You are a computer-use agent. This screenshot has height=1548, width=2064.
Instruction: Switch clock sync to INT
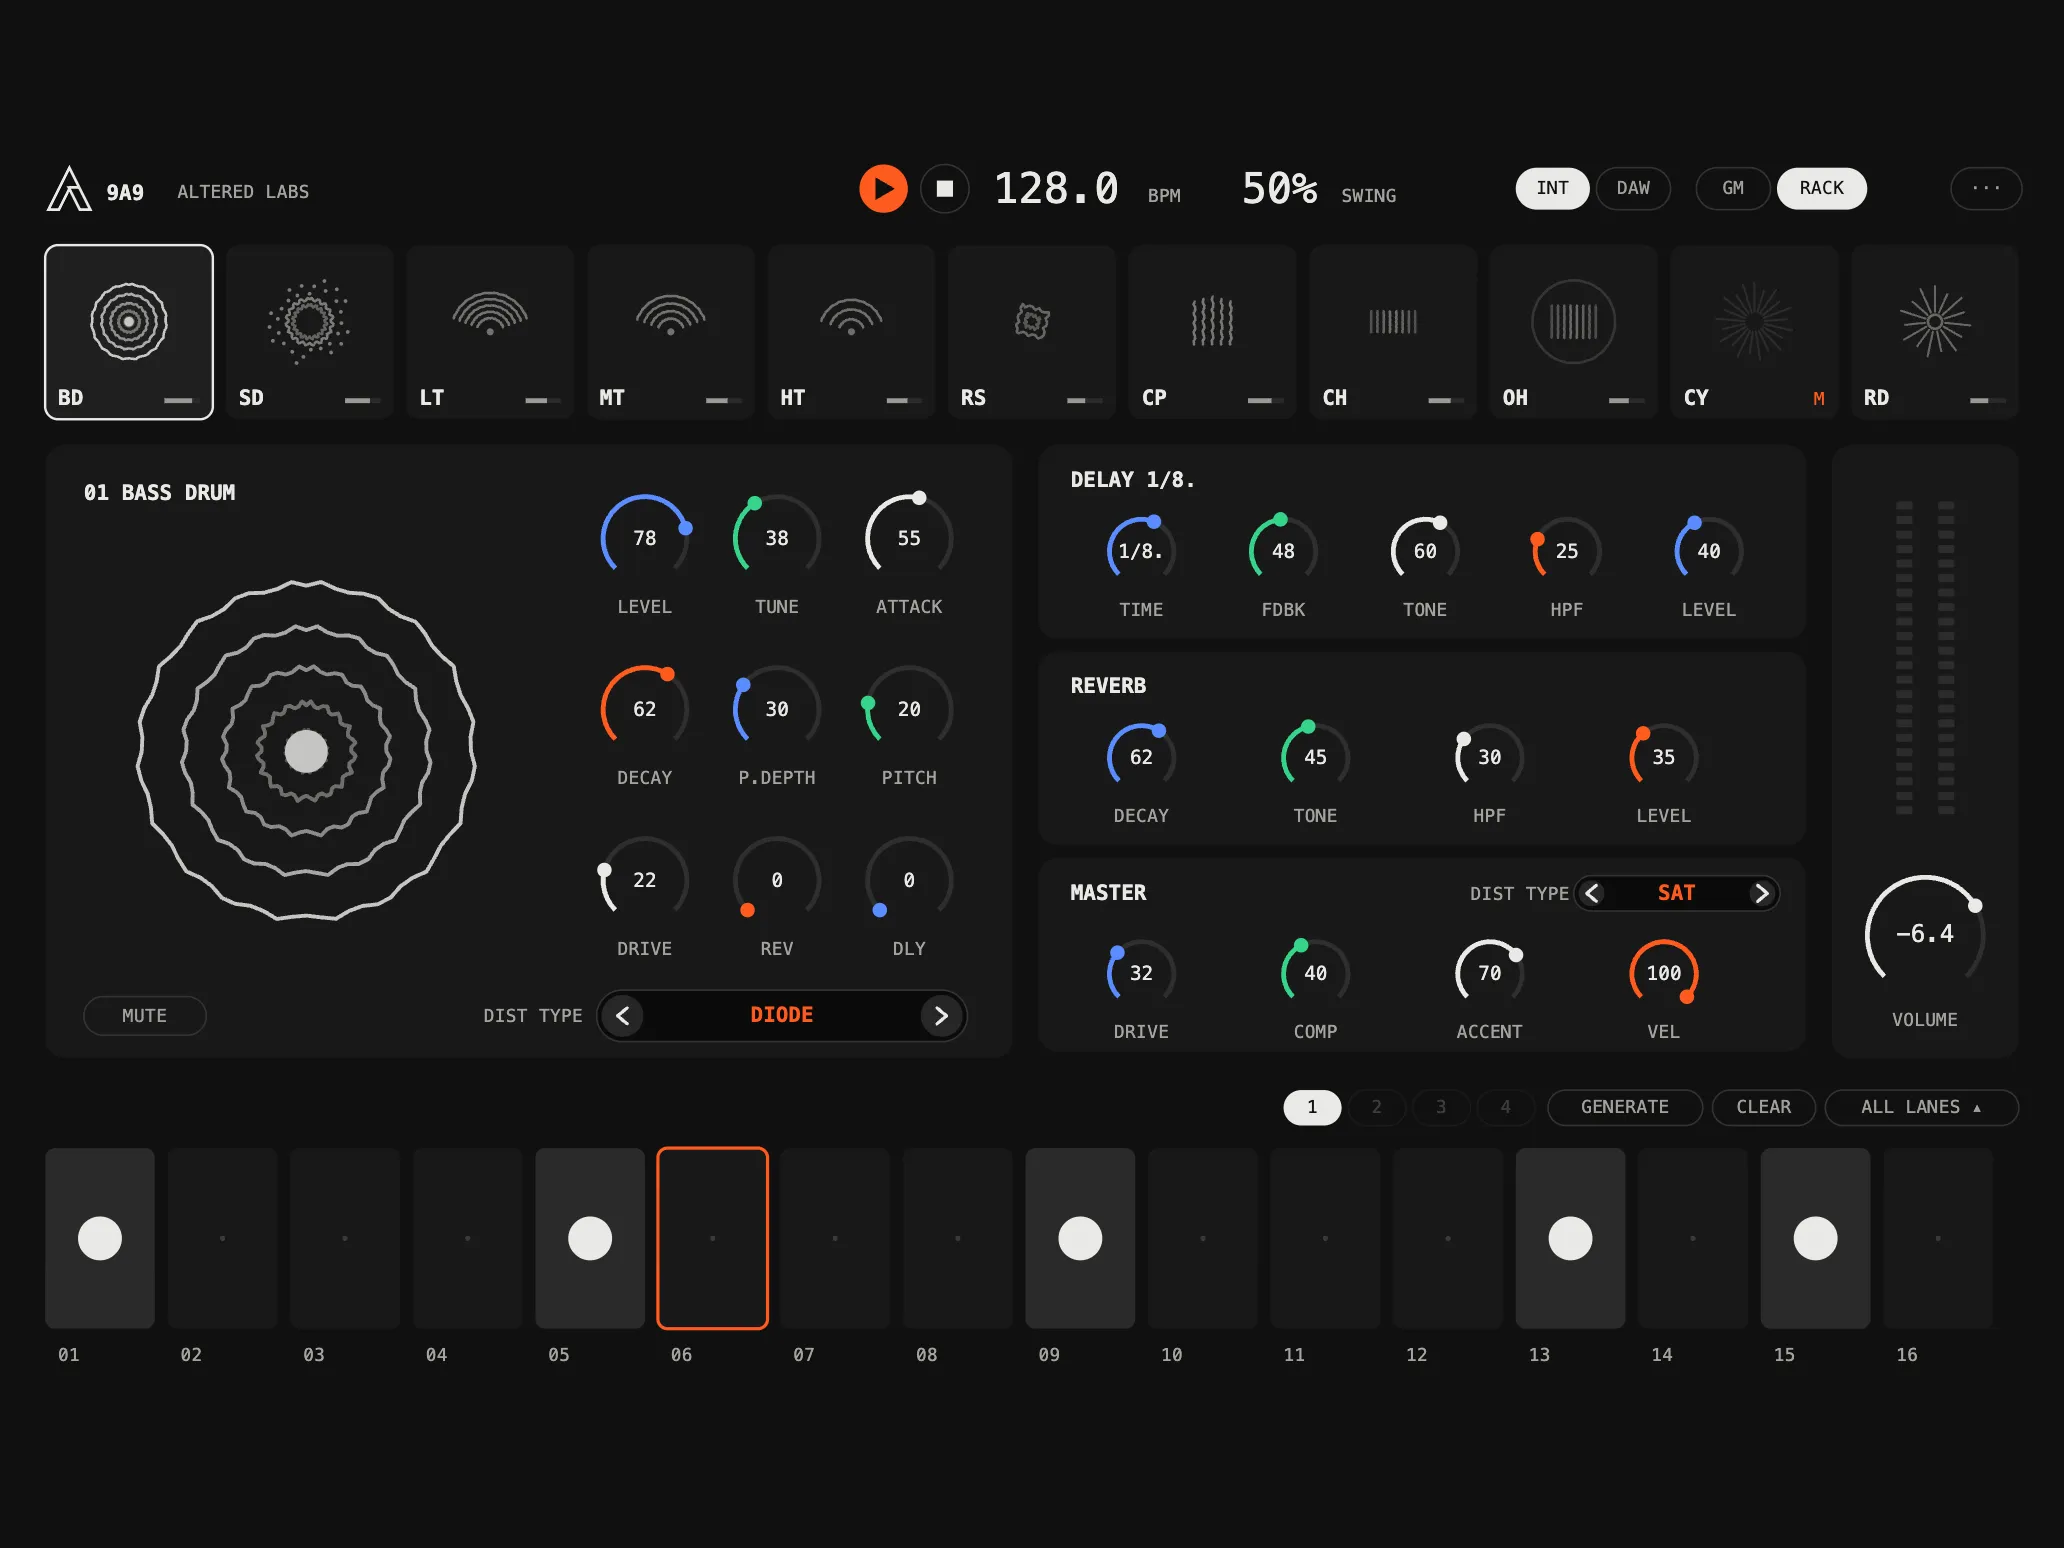click(x=1552, y=188)
